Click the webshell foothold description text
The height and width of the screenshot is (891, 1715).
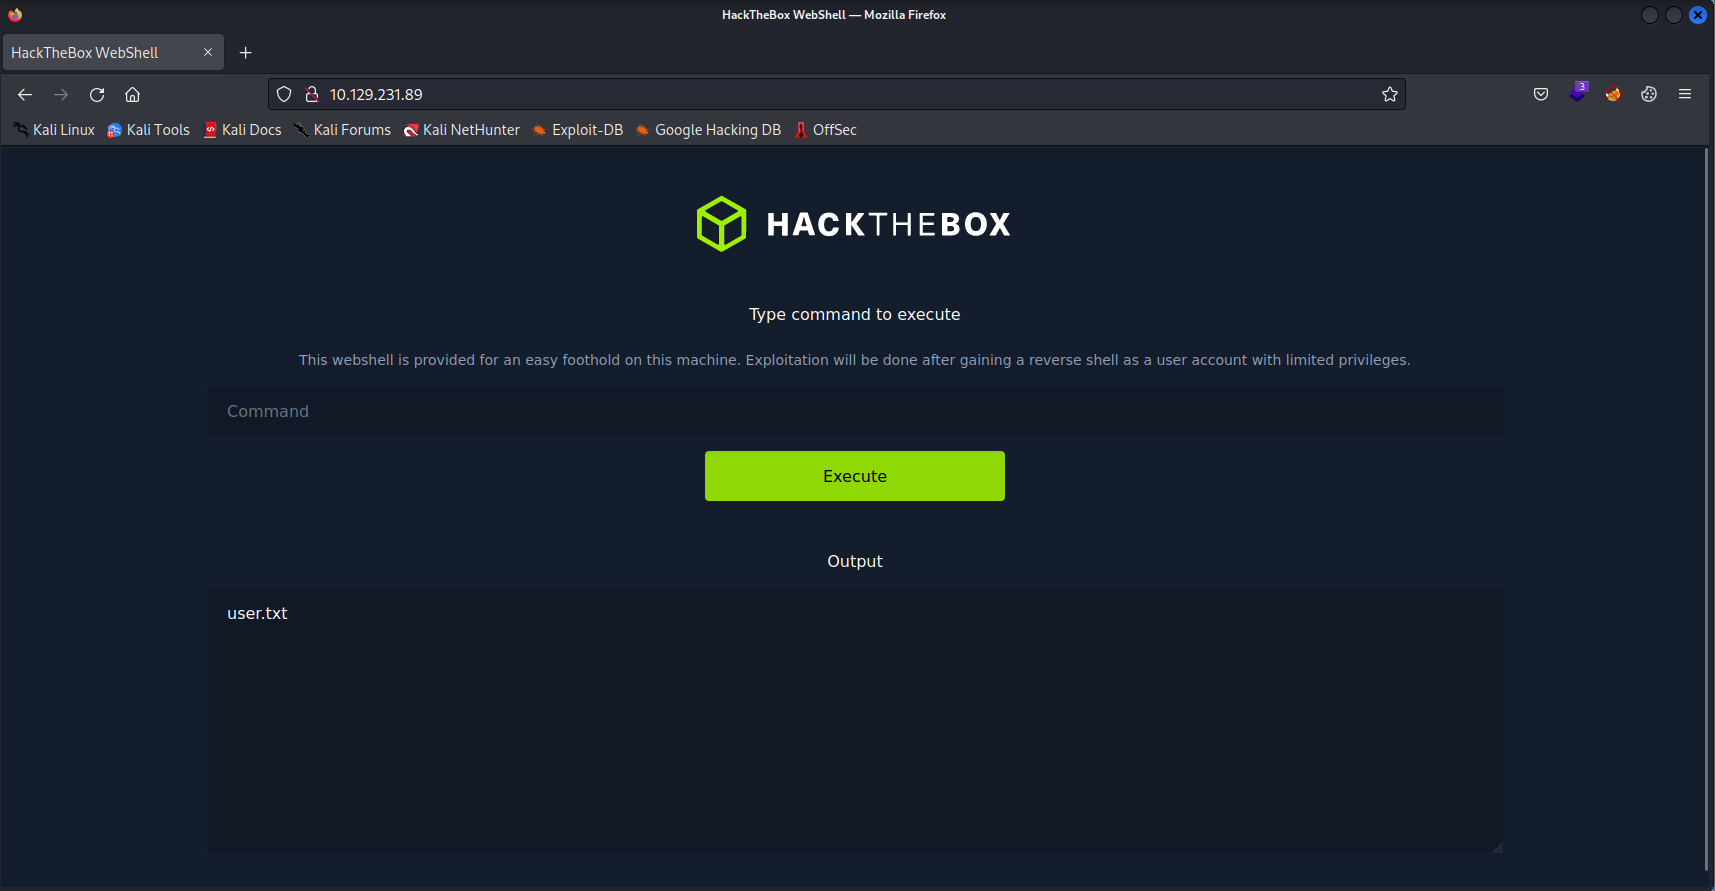[x=855, y=360]
